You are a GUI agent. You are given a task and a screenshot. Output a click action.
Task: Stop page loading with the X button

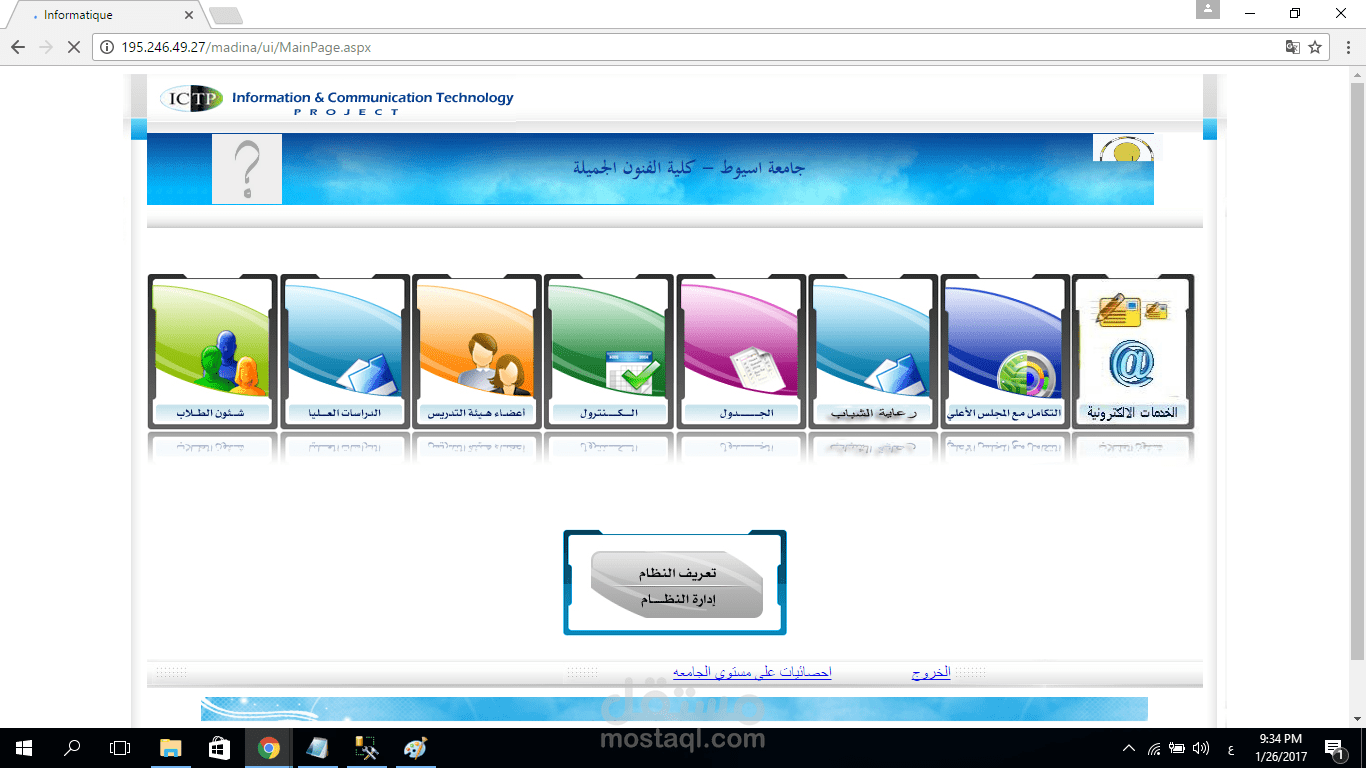click(x=73, y=47)
